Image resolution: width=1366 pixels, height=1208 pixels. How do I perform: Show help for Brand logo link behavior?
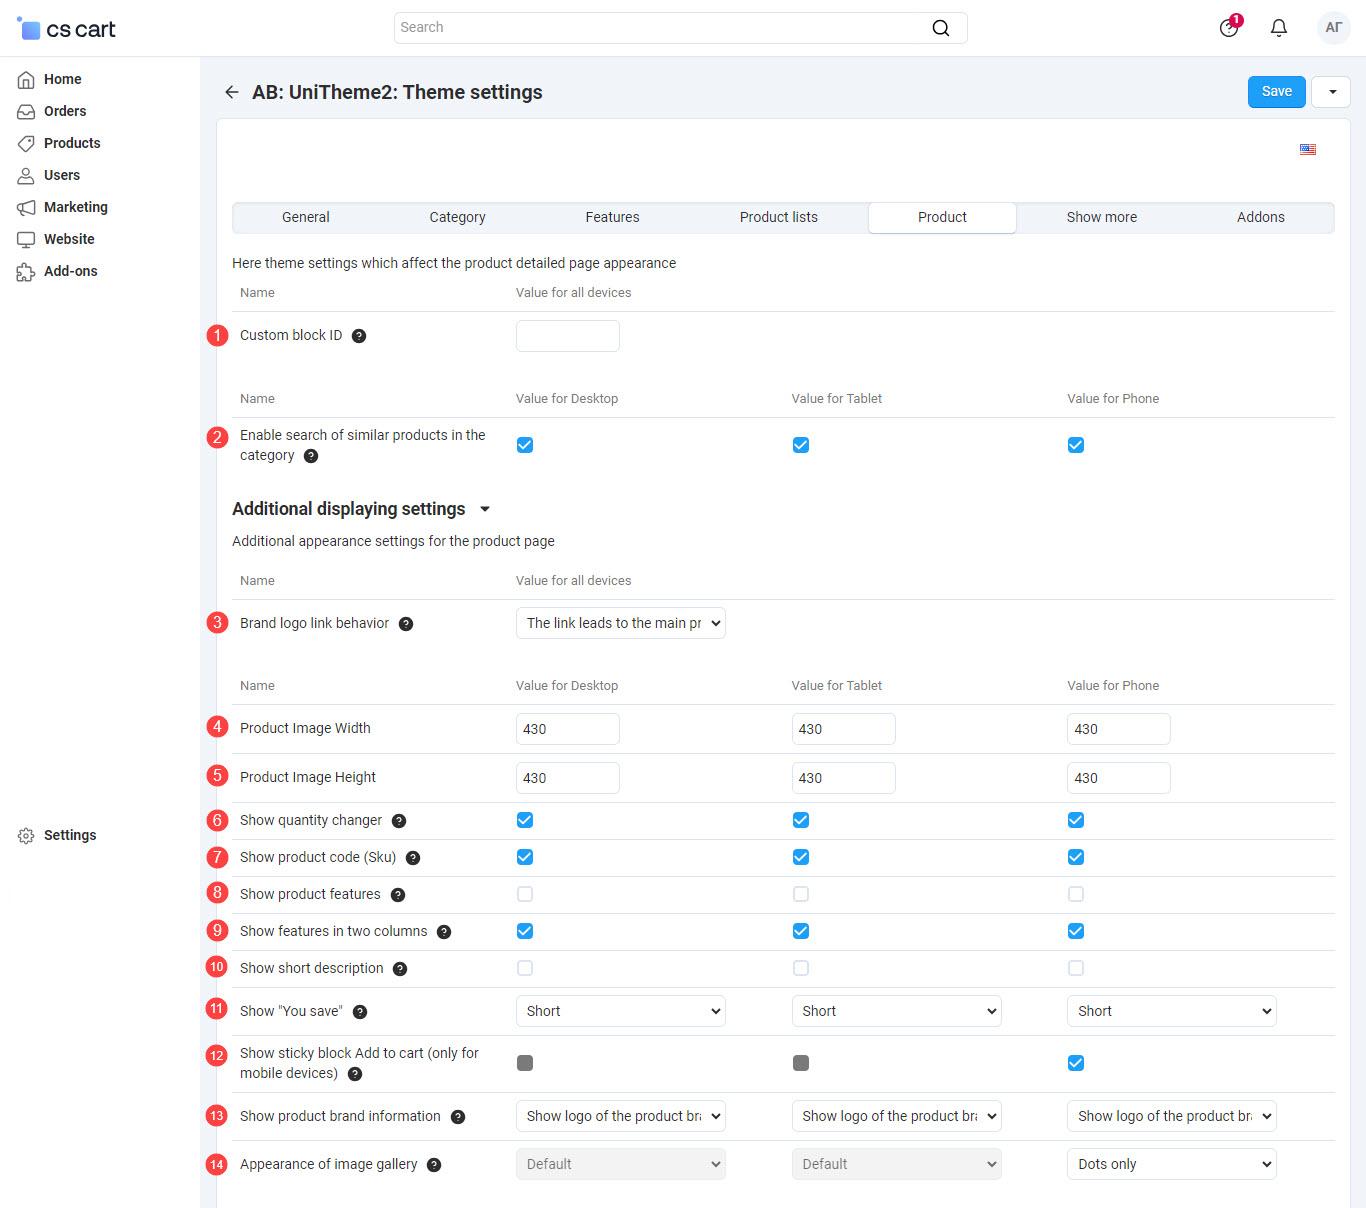click(x=406, y=624)
